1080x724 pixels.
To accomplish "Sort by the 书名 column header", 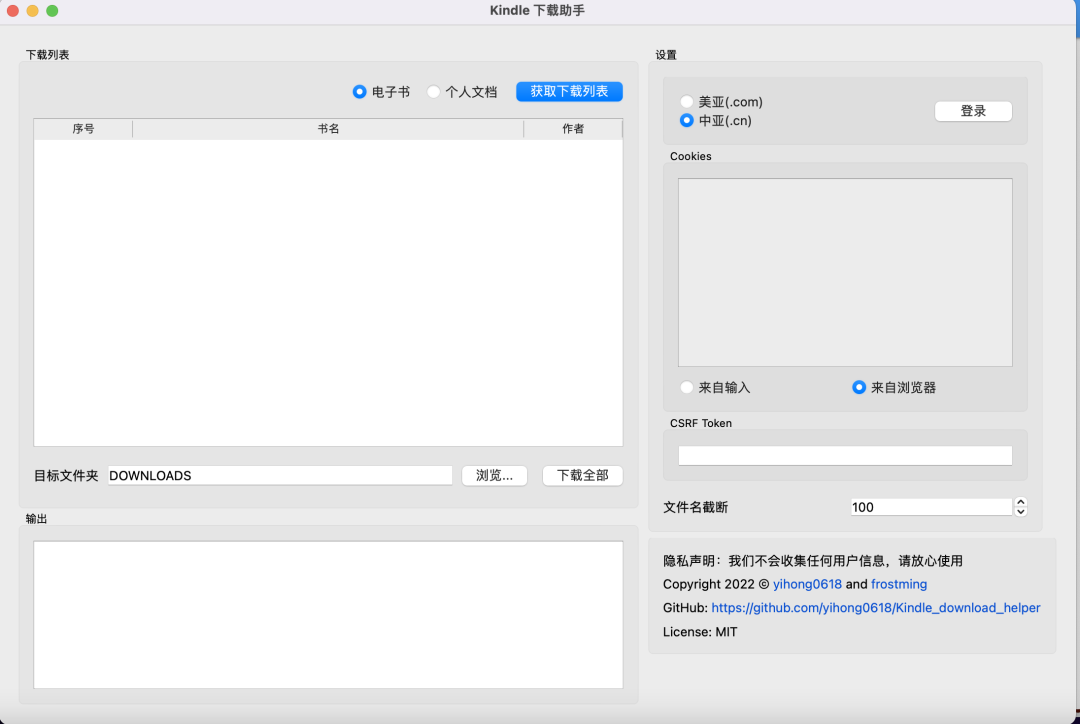I will tap(328, 129).
